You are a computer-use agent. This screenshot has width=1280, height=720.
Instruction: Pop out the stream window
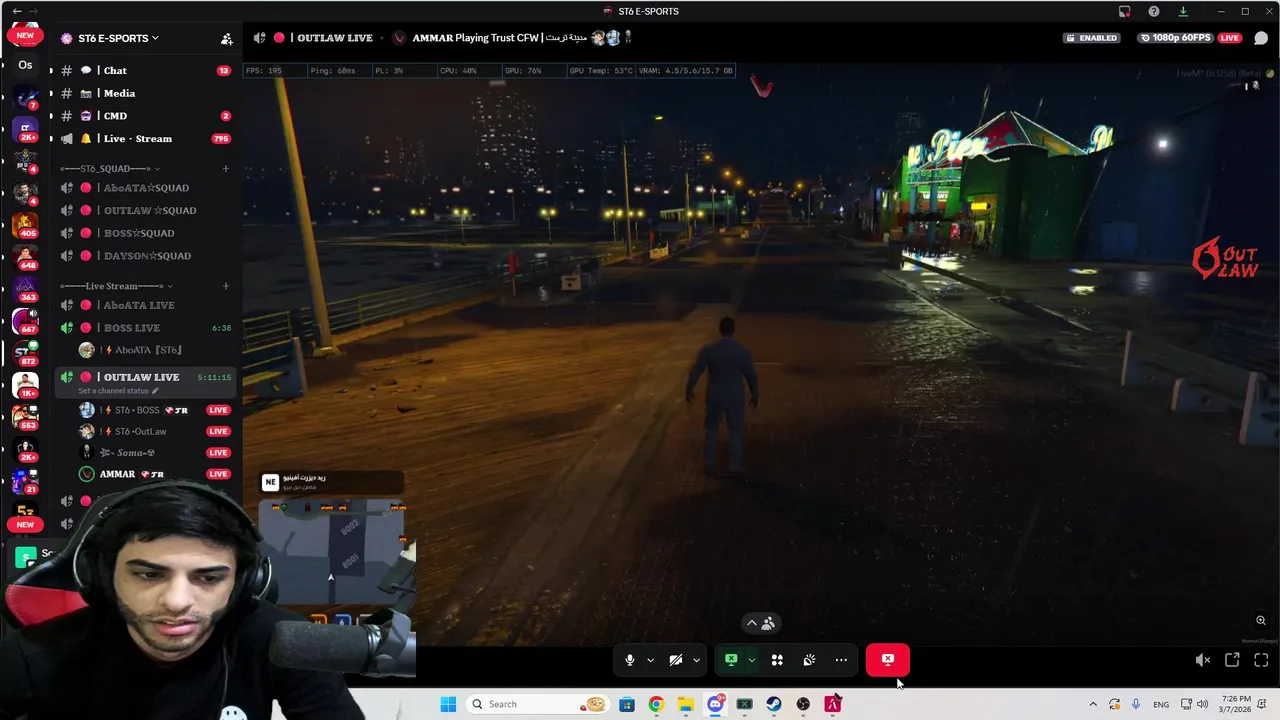pos(1232,660)
